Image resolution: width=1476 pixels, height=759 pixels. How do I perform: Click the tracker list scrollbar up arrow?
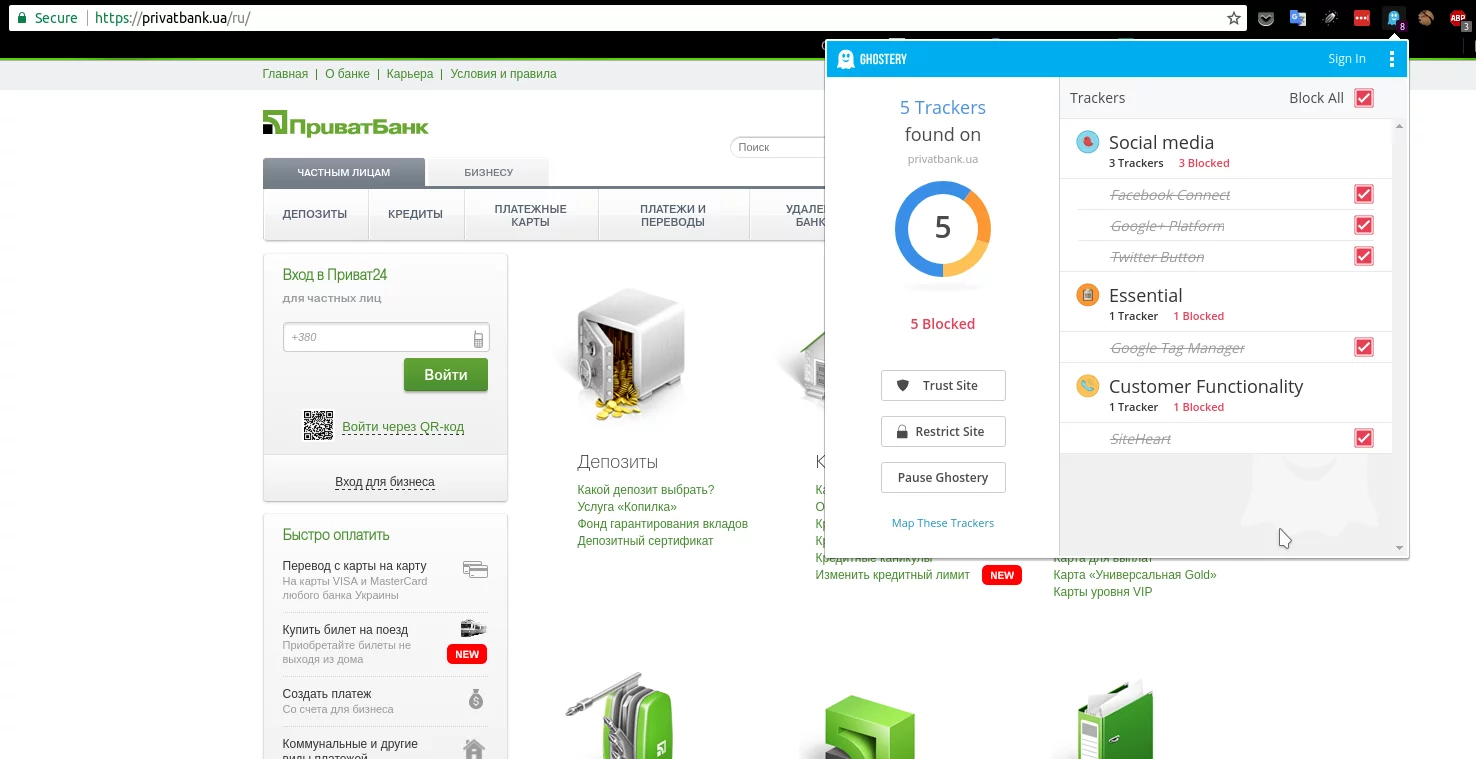click(1399, 126)
